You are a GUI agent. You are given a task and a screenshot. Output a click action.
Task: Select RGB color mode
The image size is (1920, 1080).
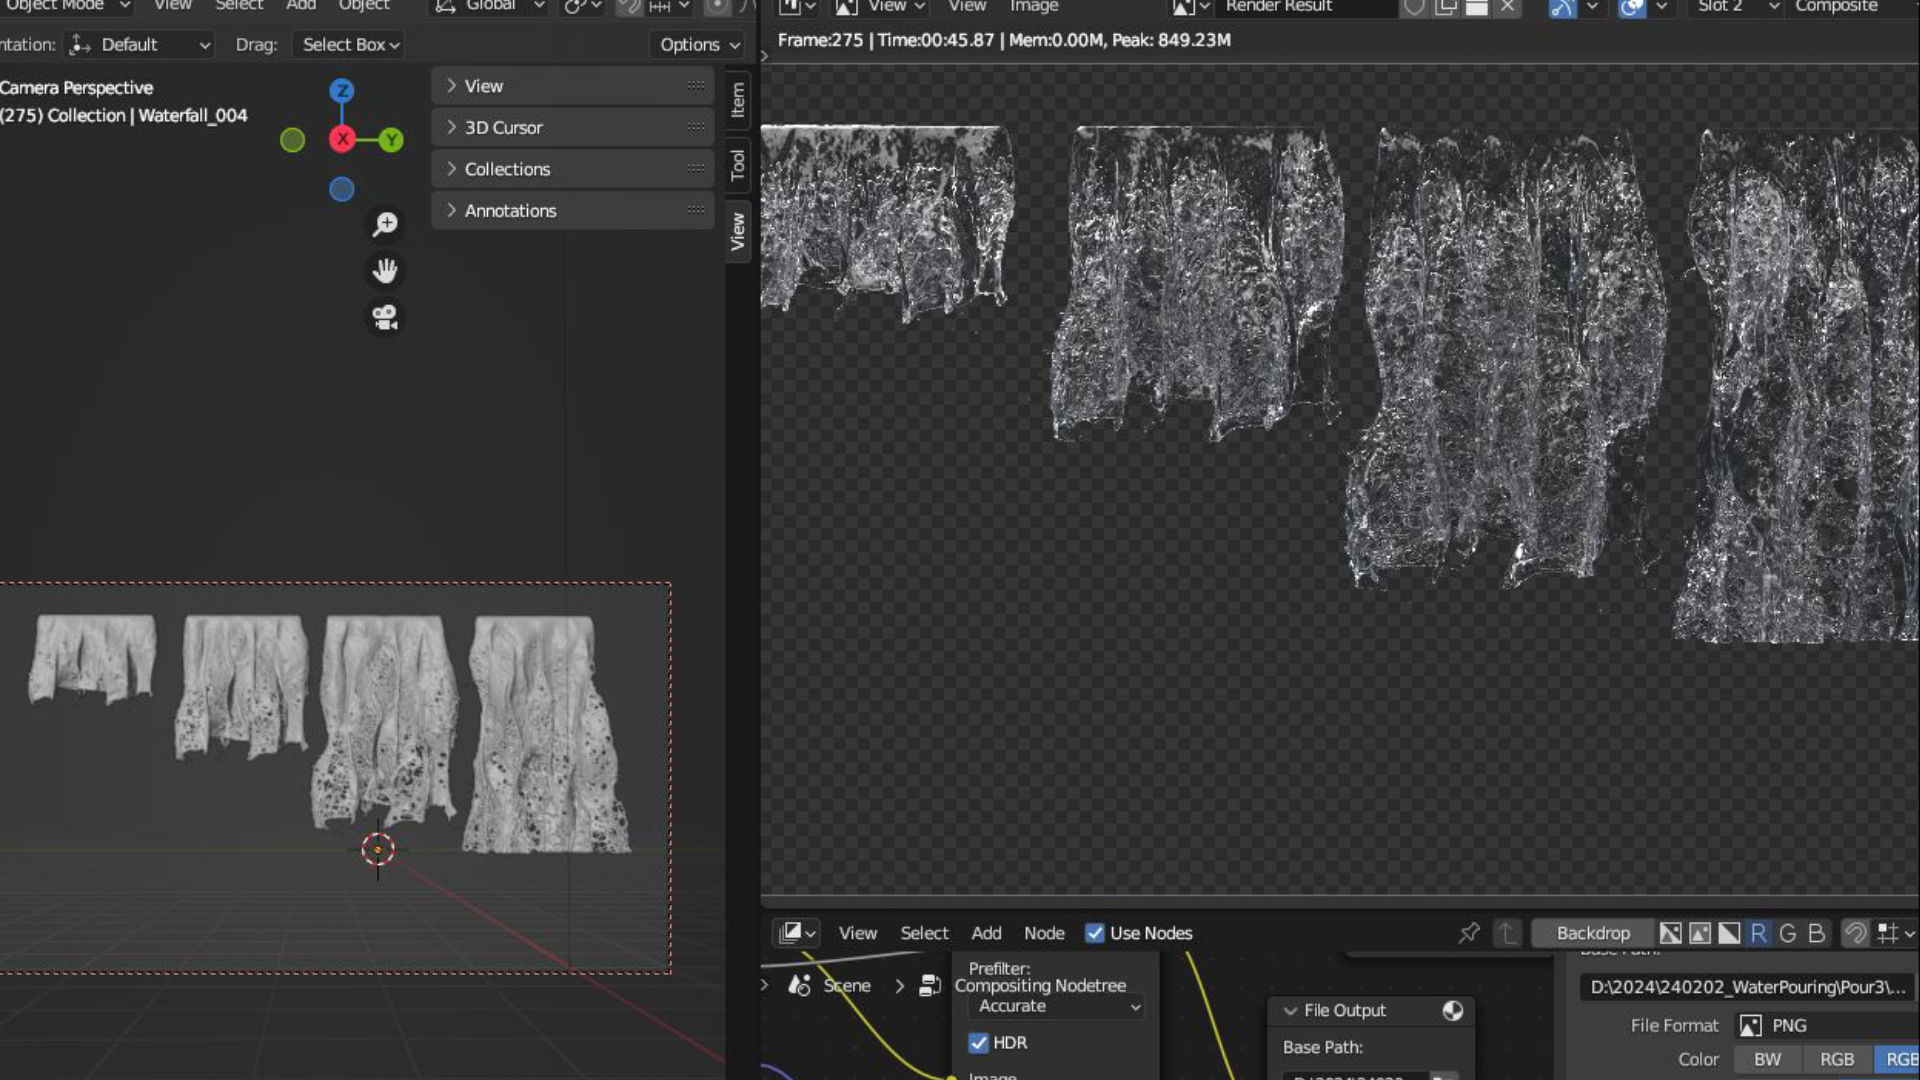pos(1836,1060)
